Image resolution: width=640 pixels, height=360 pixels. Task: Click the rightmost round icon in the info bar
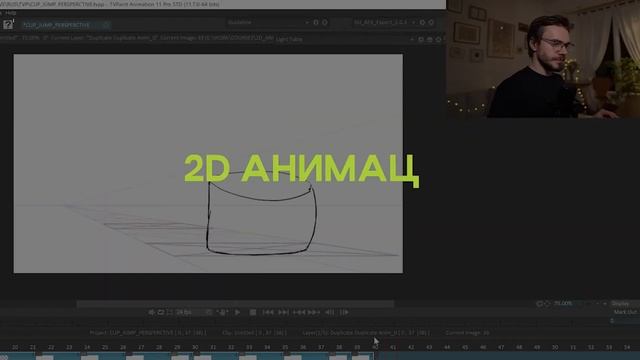click(439, 39)
